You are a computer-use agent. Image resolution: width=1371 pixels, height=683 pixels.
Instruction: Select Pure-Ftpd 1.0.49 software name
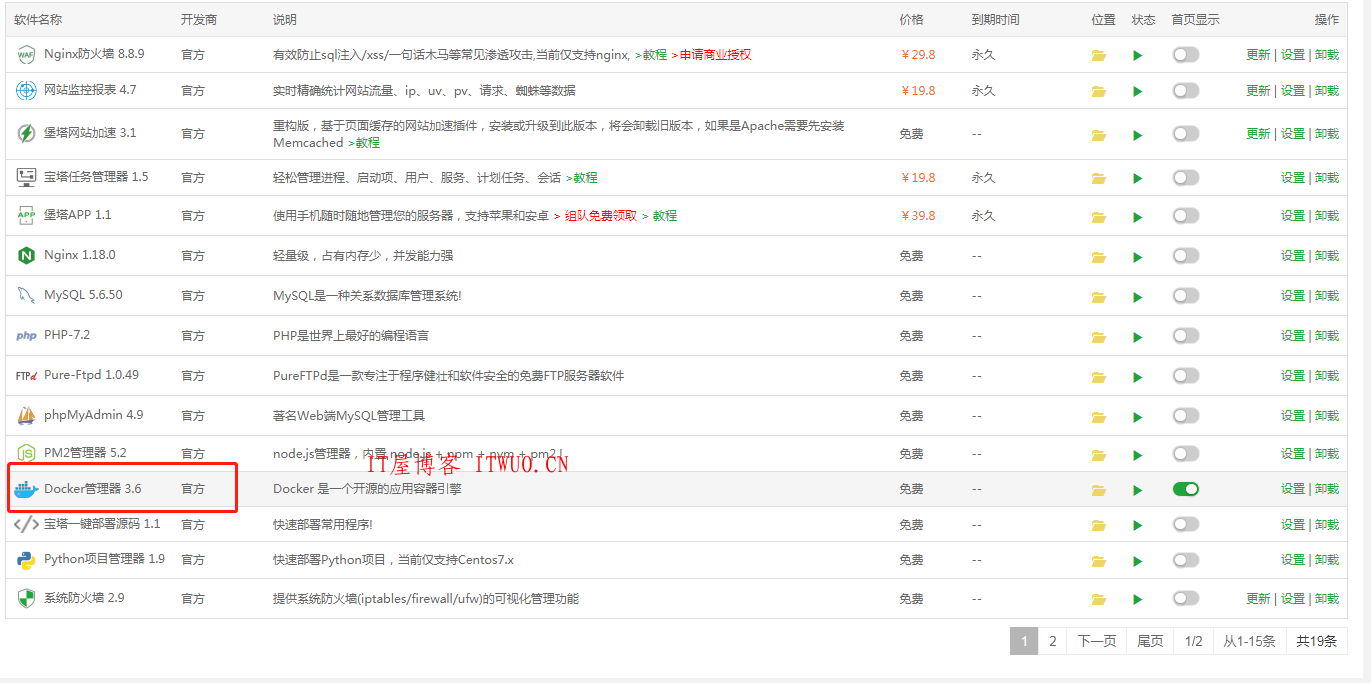click(x=91, y=376)
